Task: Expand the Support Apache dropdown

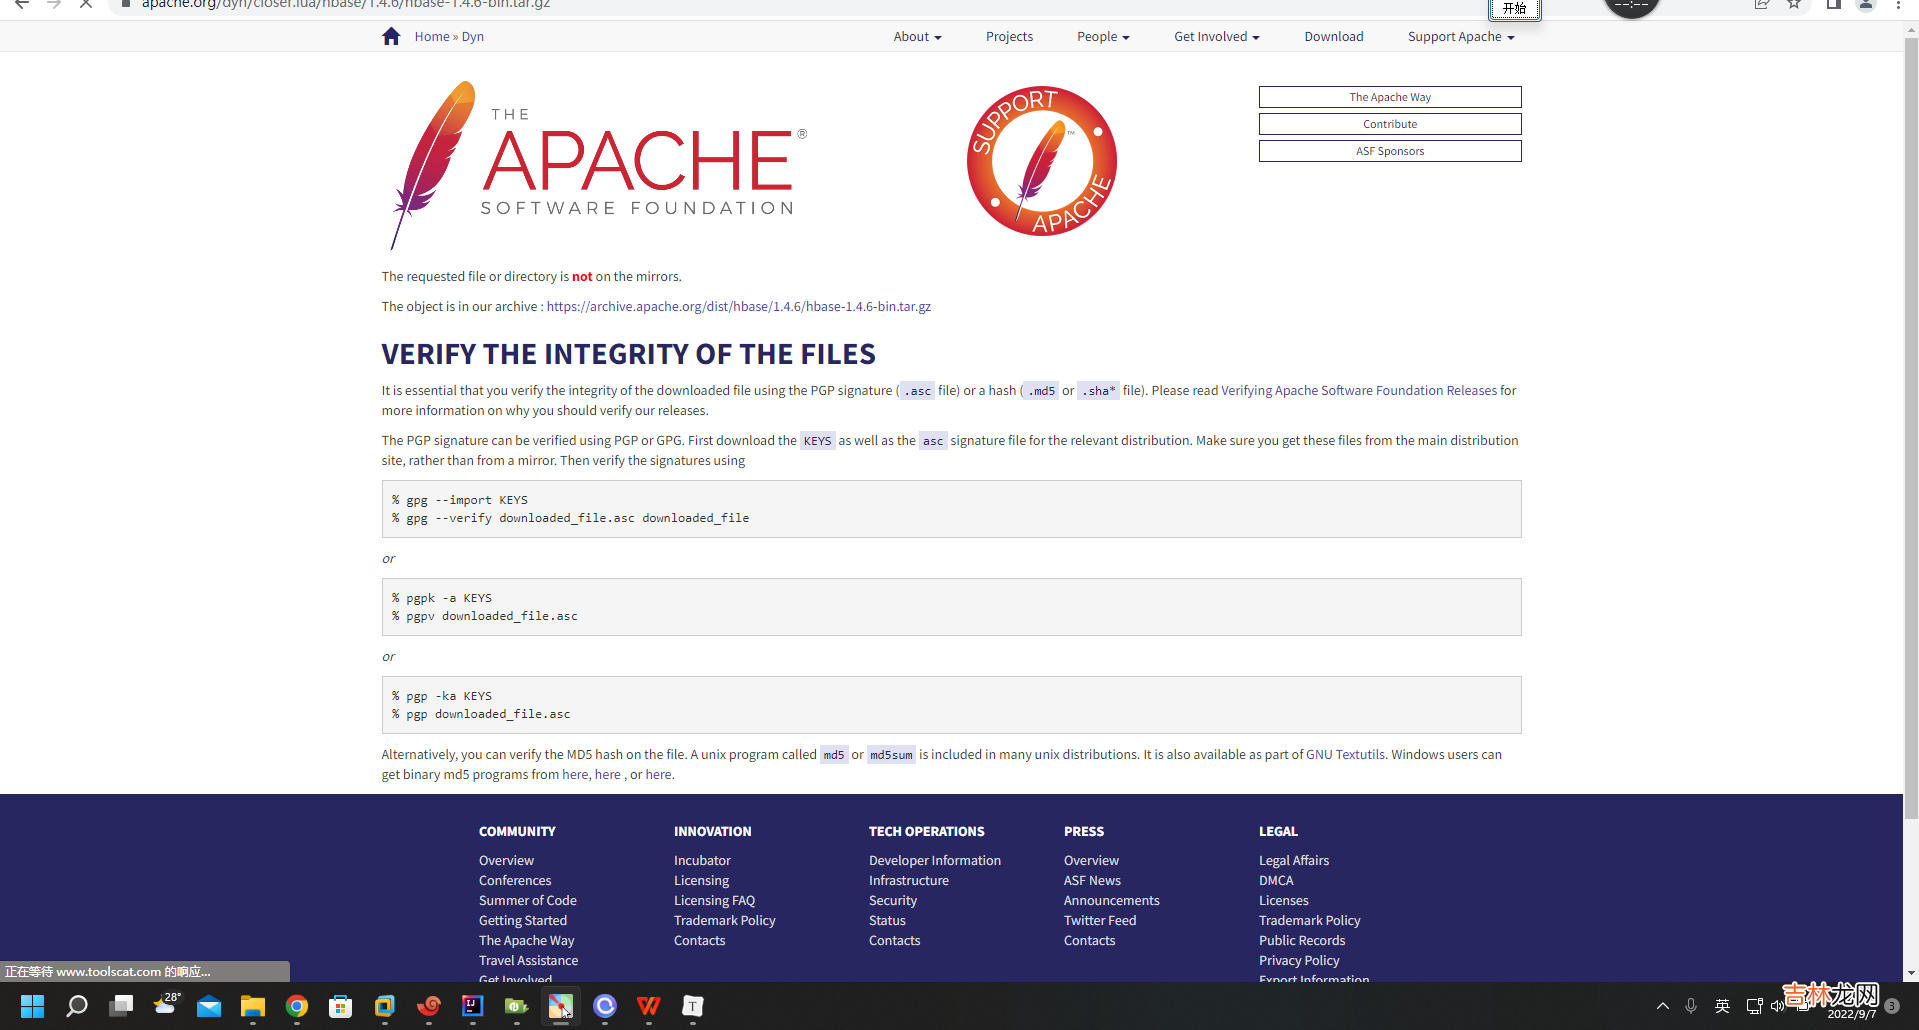Action: (x=1461, y=37)
